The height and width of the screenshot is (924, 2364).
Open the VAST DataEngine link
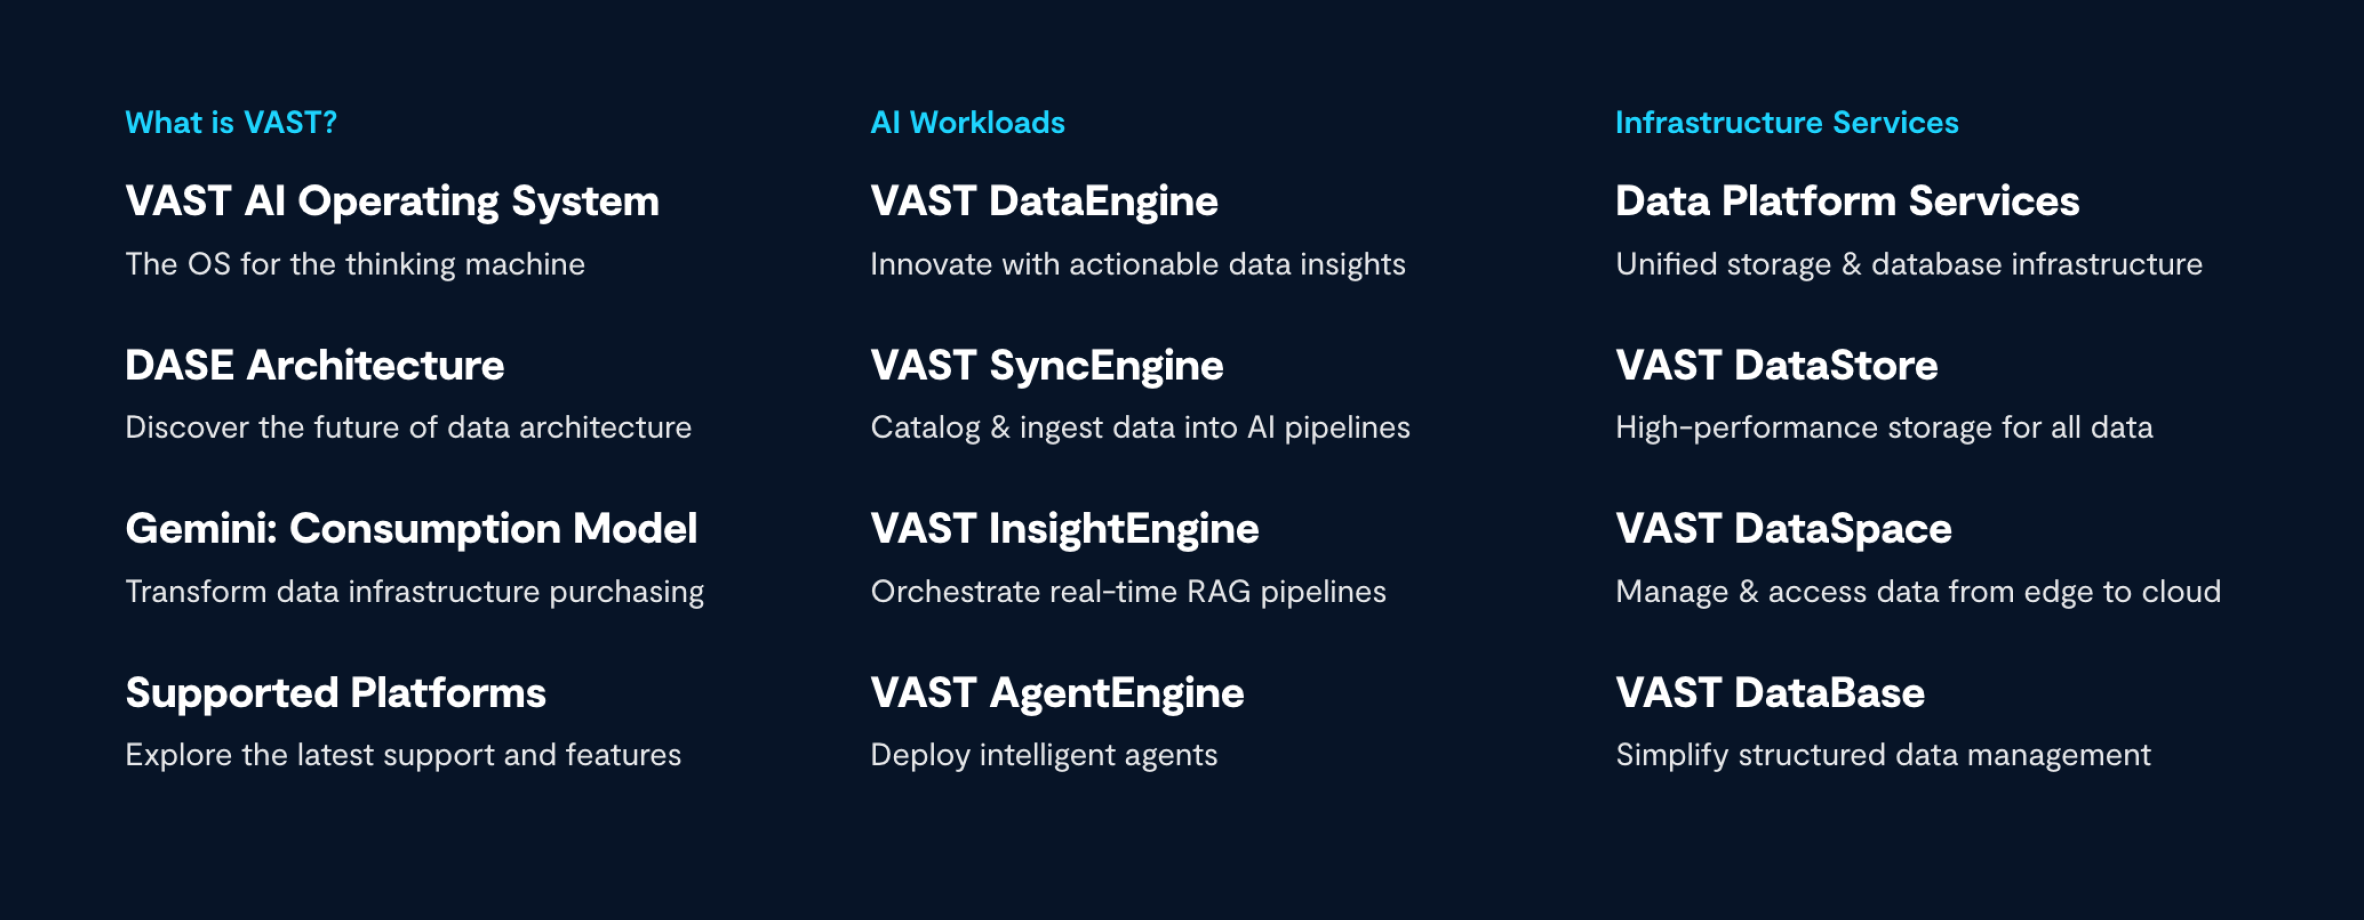tap(1044, 203)
